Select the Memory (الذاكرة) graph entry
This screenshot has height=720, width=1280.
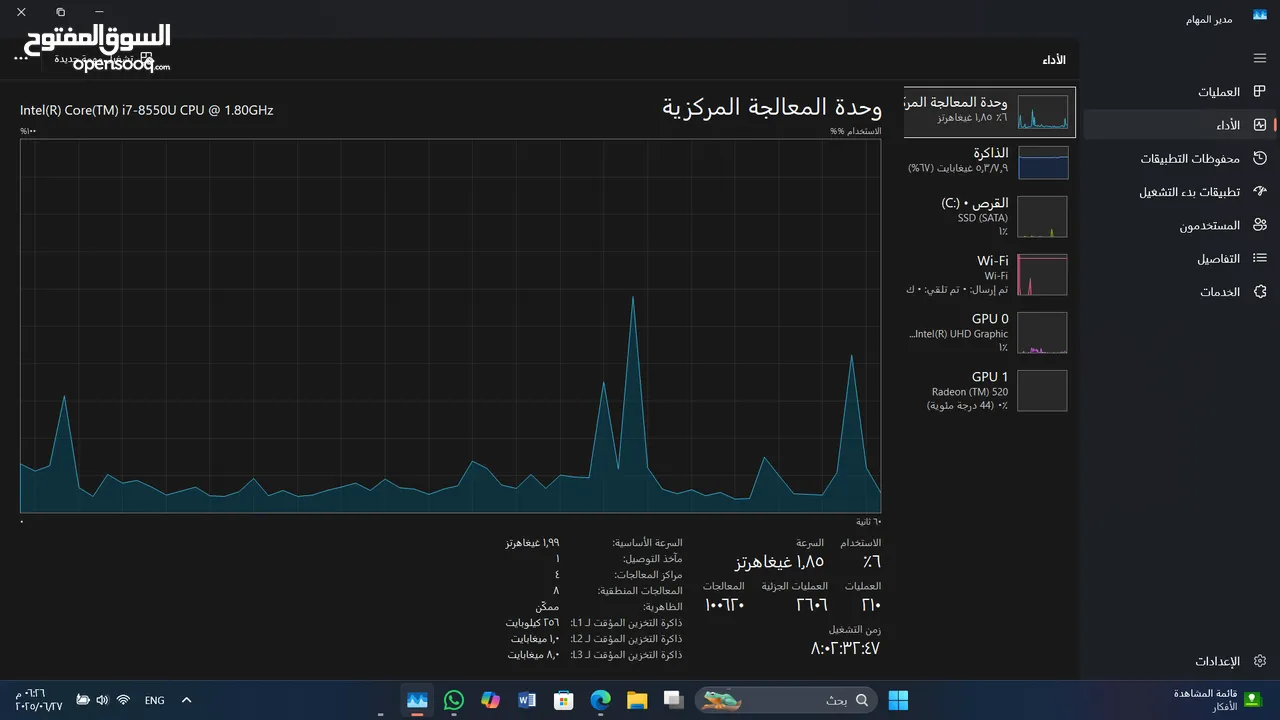[988, 161]
